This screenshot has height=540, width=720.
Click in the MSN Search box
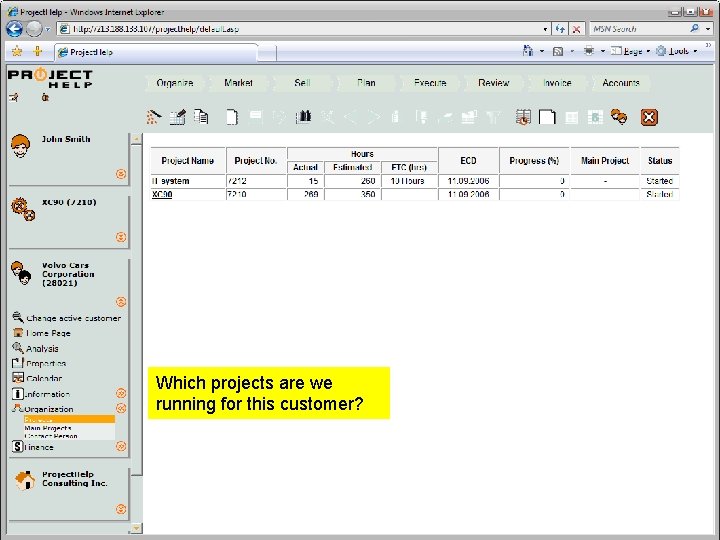click(x=638, y=29)
